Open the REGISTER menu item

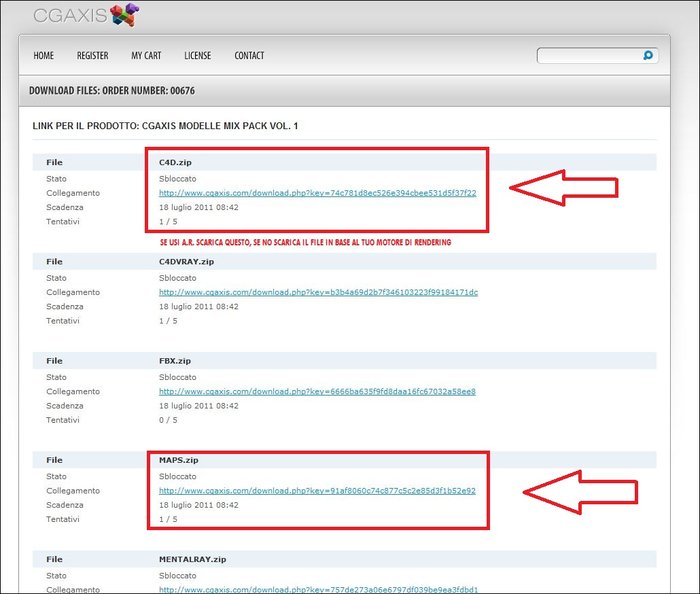click(92, 56)
